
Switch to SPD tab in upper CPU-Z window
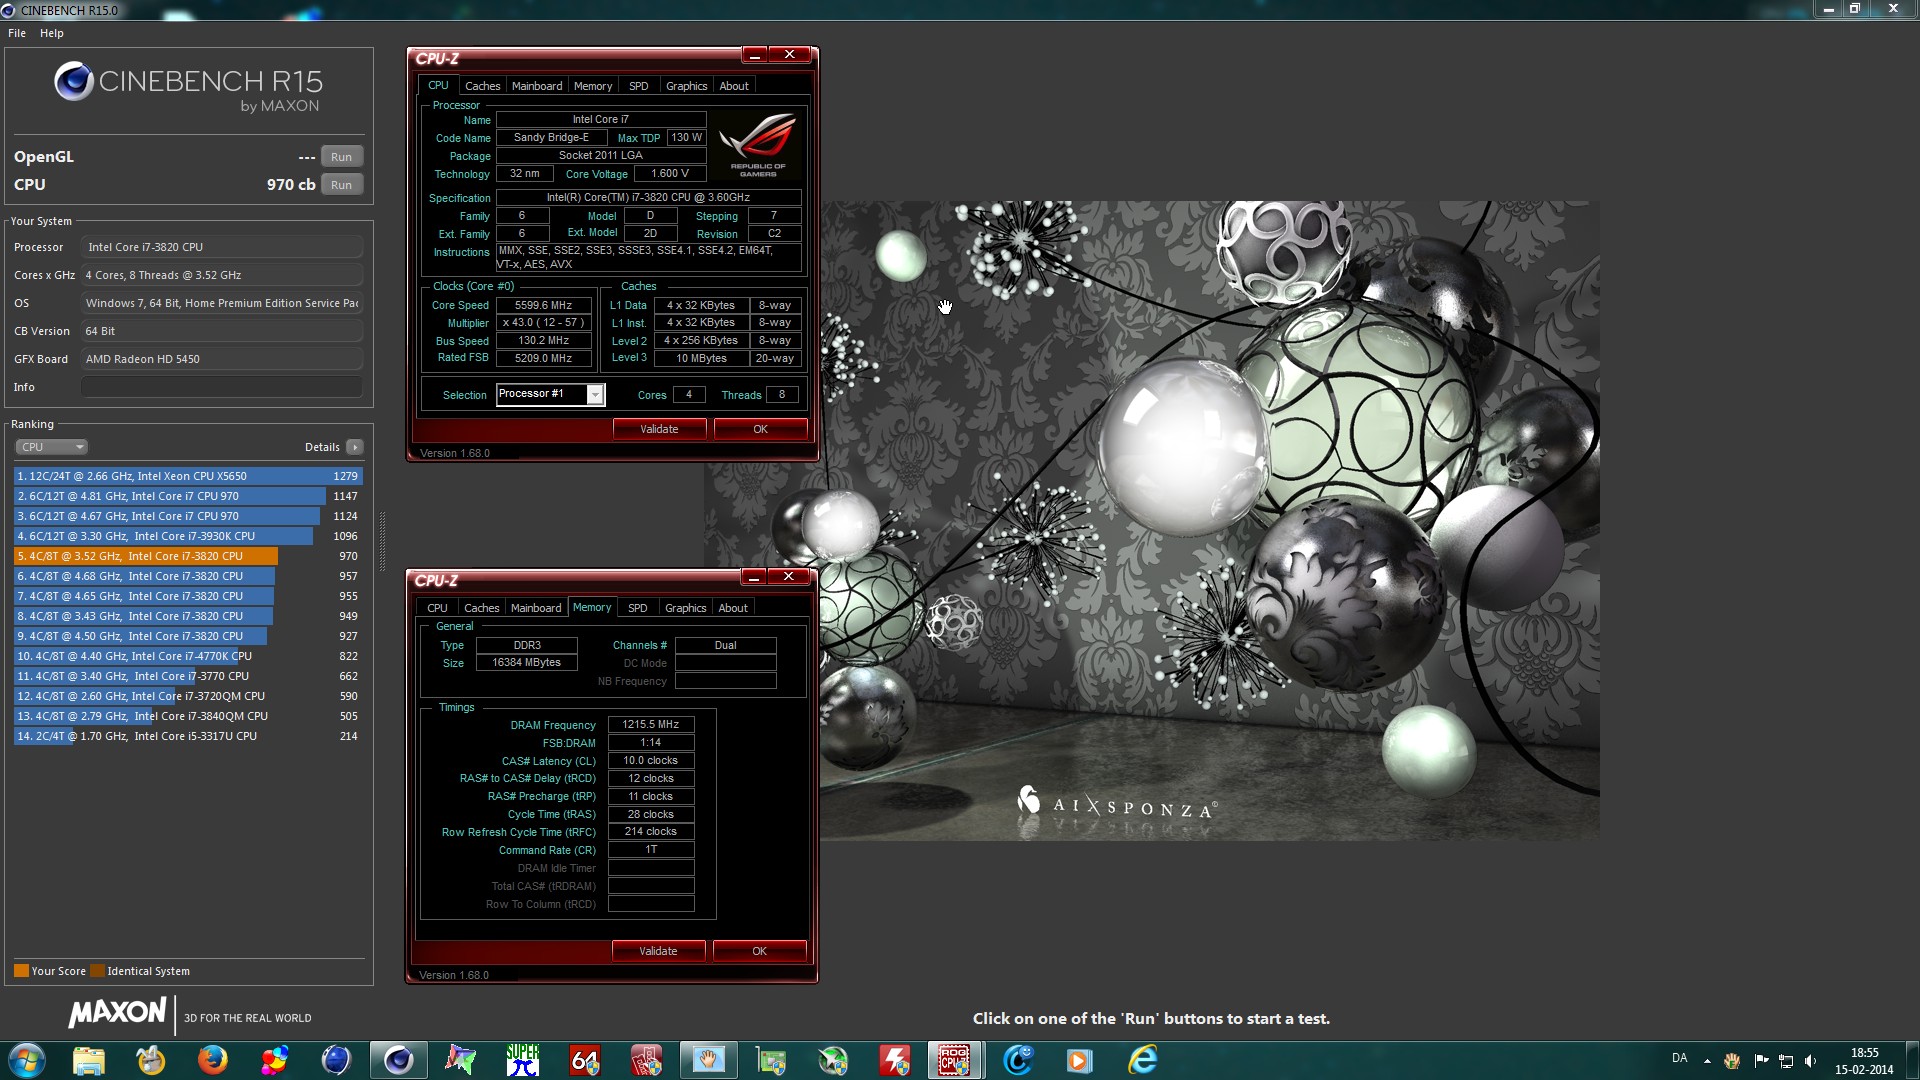point(639,86)
